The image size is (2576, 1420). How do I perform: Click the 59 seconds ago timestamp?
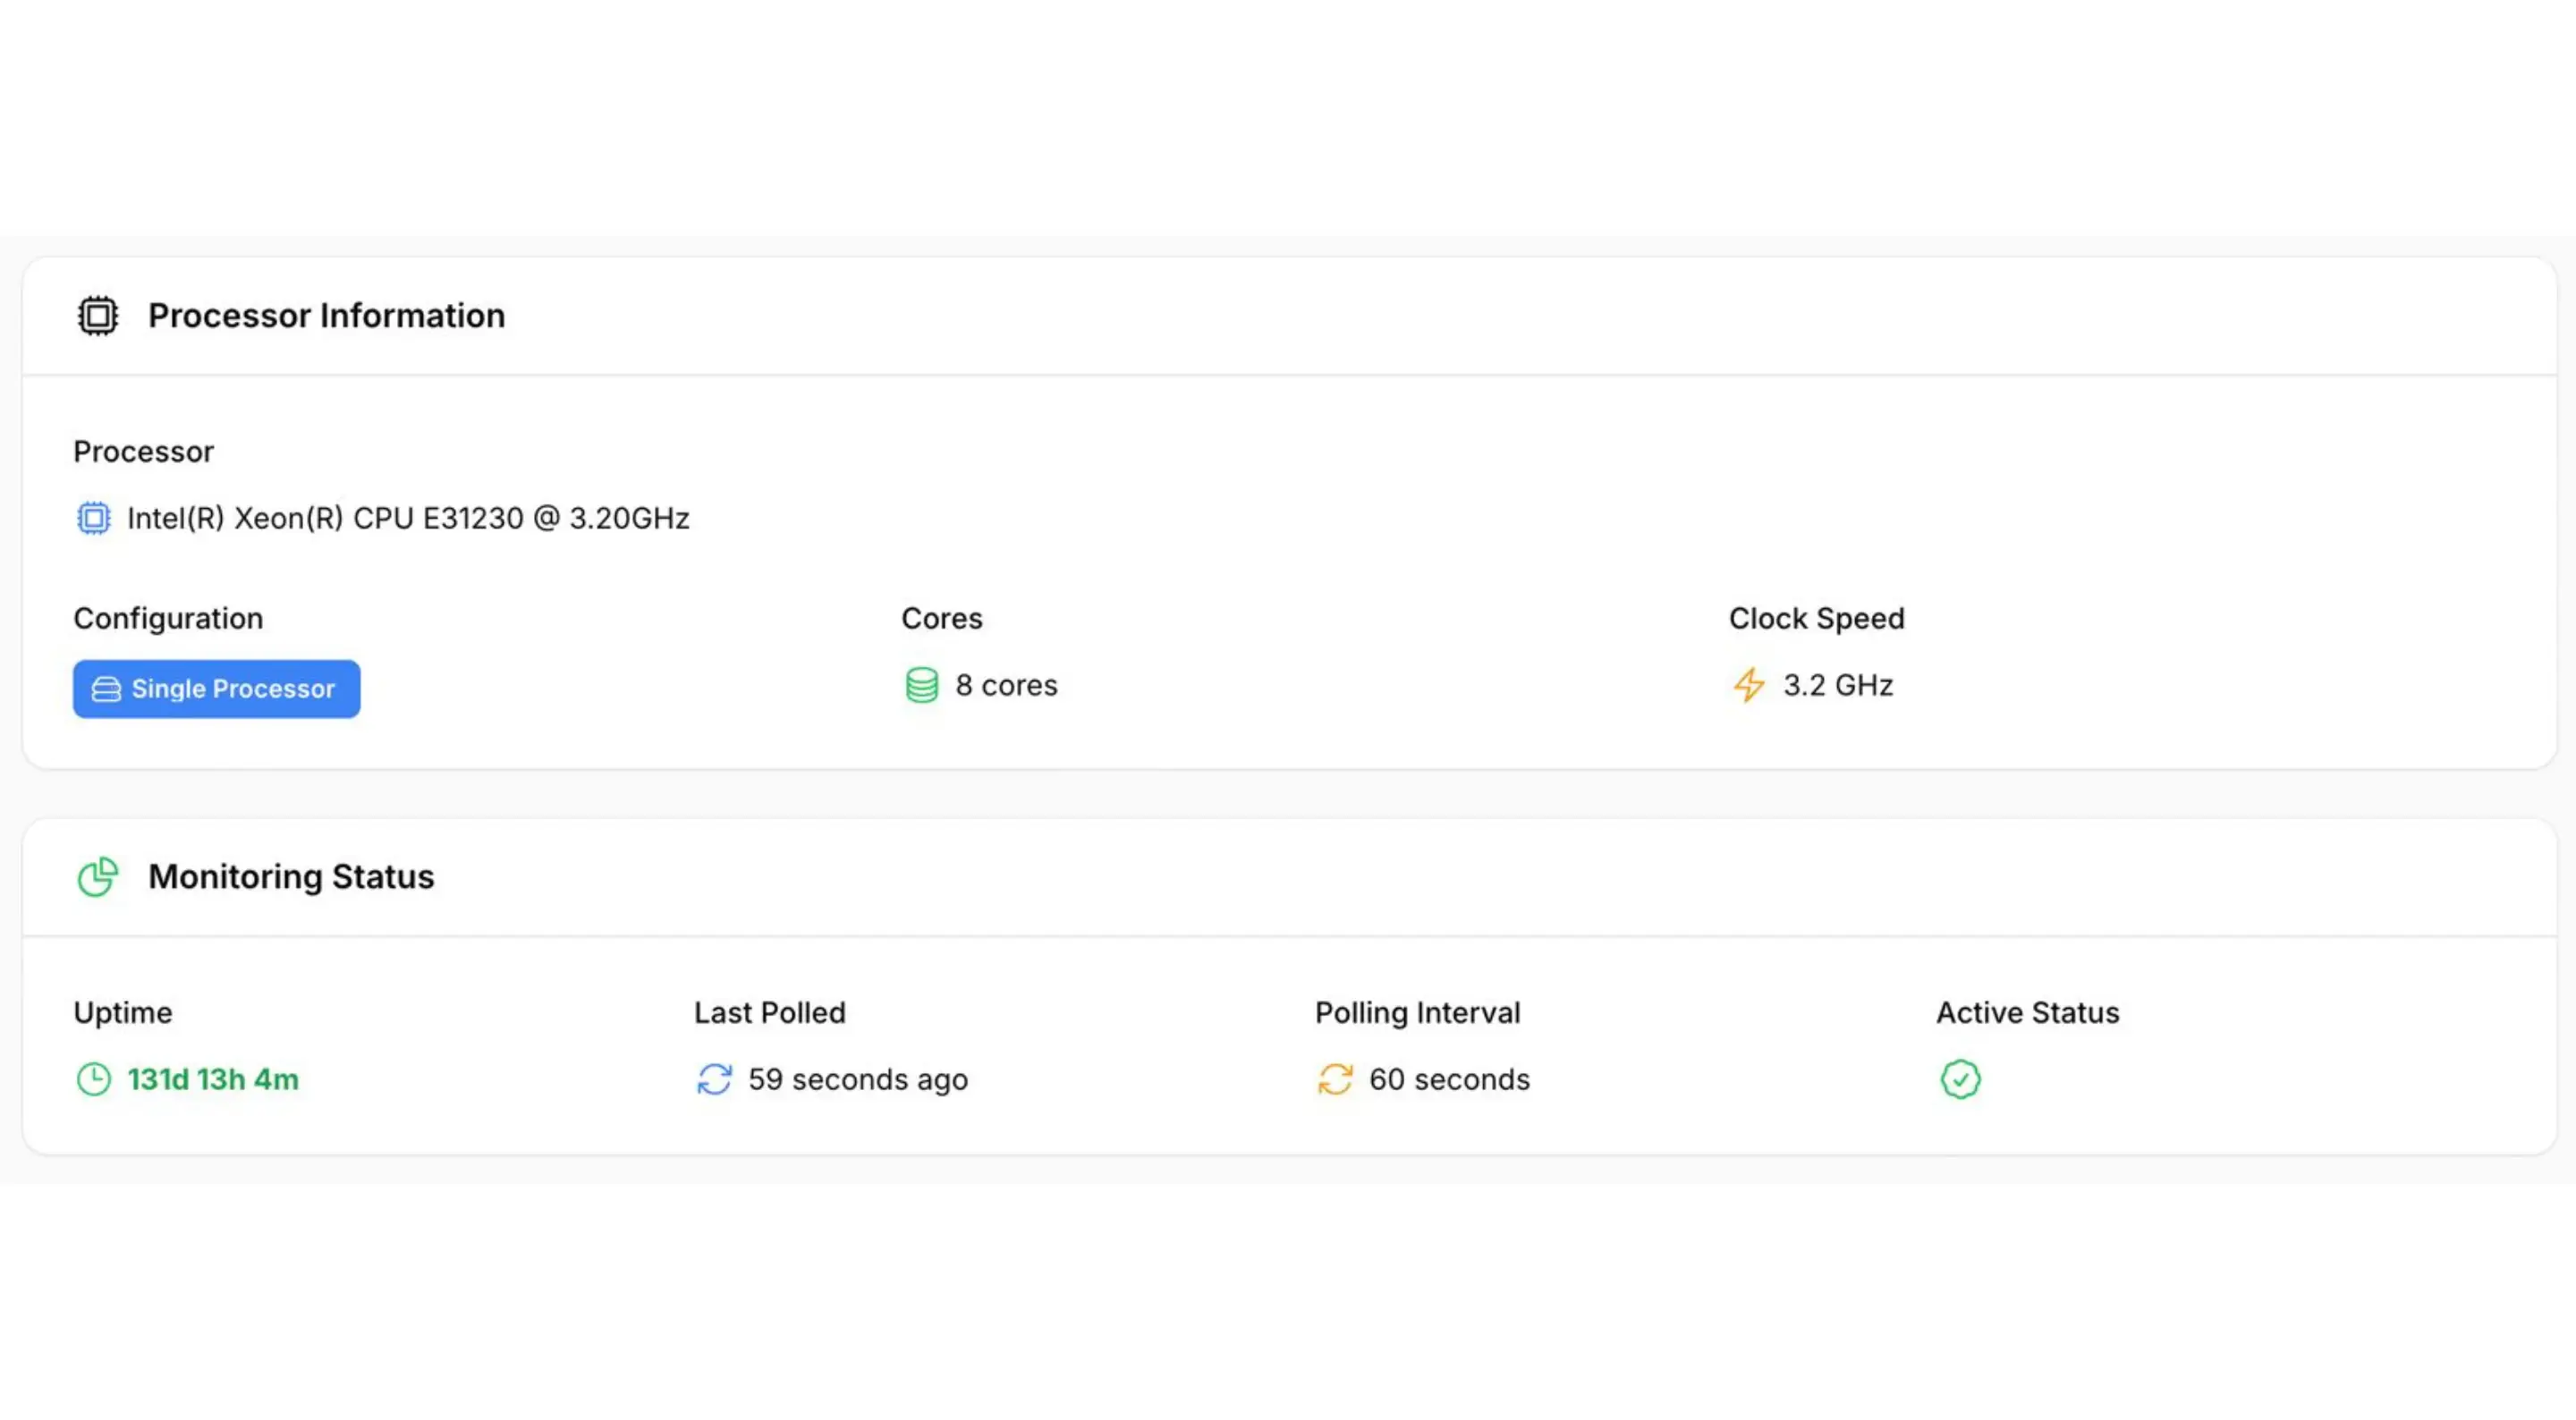click(858, 1079)
